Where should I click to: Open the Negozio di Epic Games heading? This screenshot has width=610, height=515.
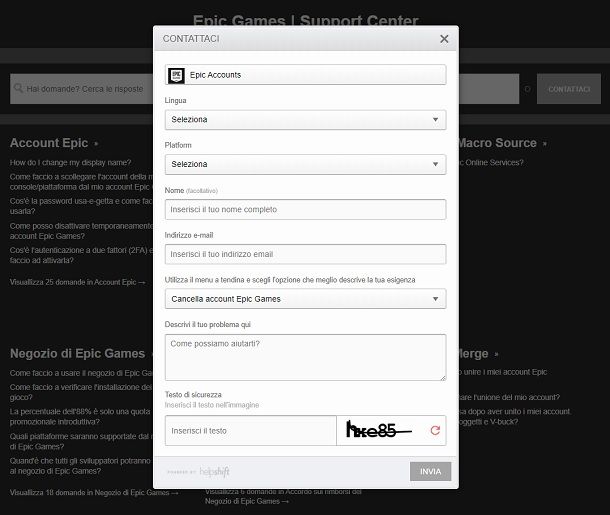pyautogui.click(x=77, y=354)
